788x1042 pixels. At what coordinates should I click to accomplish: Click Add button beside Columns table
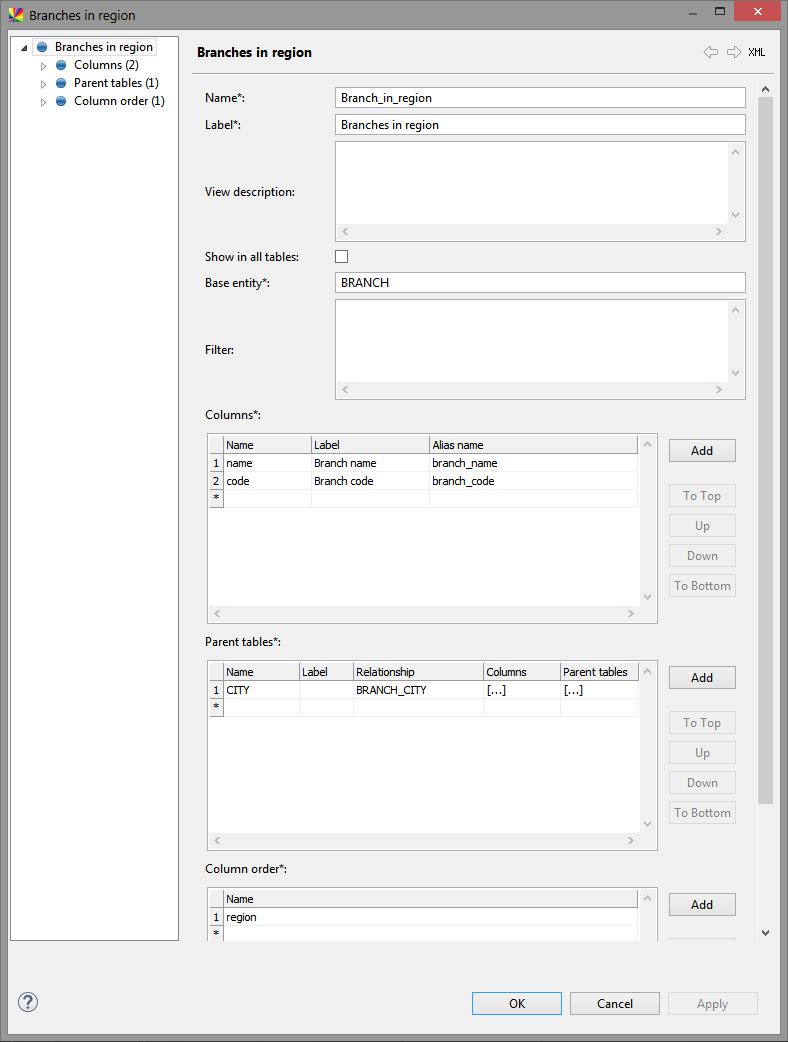click(x=702, y=450)
